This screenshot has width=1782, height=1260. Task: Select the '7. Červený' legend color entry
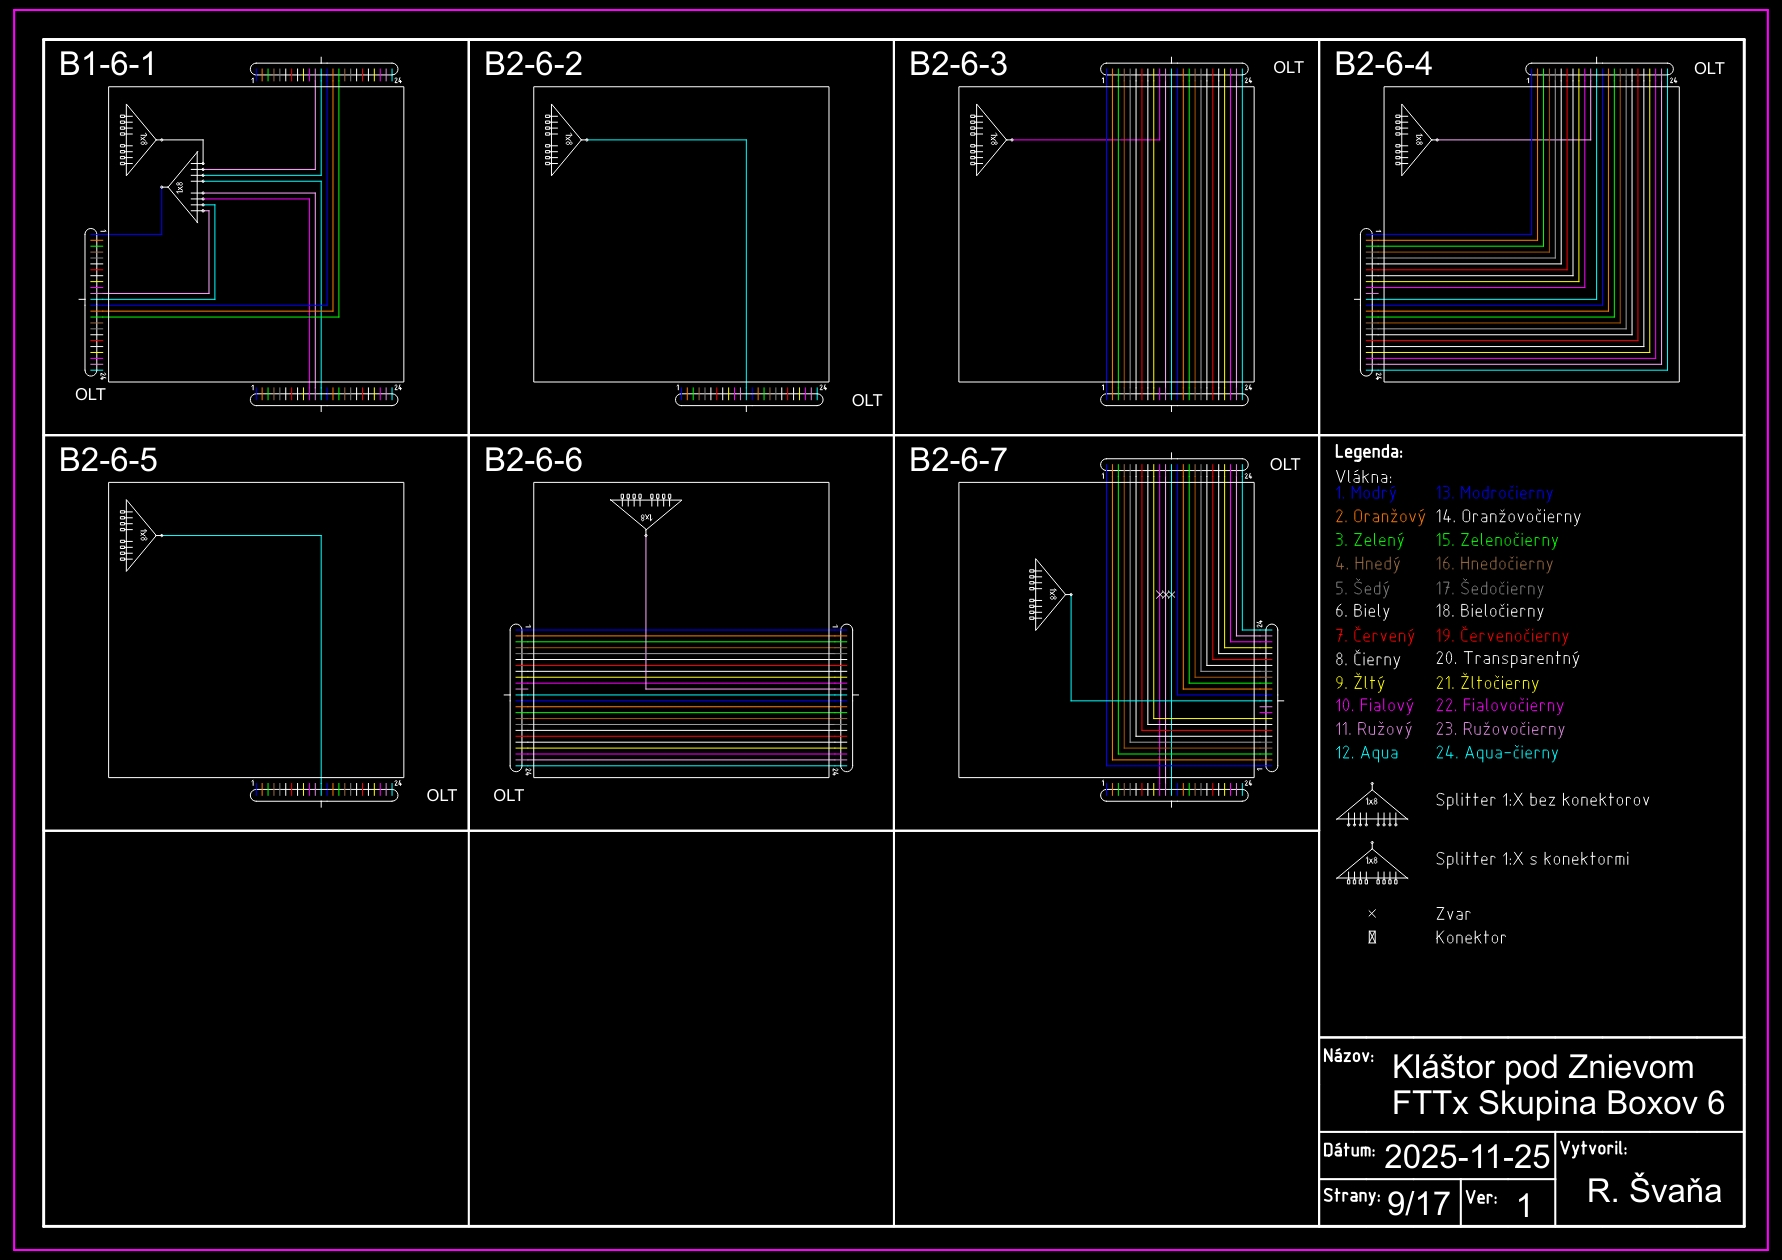1374,636
